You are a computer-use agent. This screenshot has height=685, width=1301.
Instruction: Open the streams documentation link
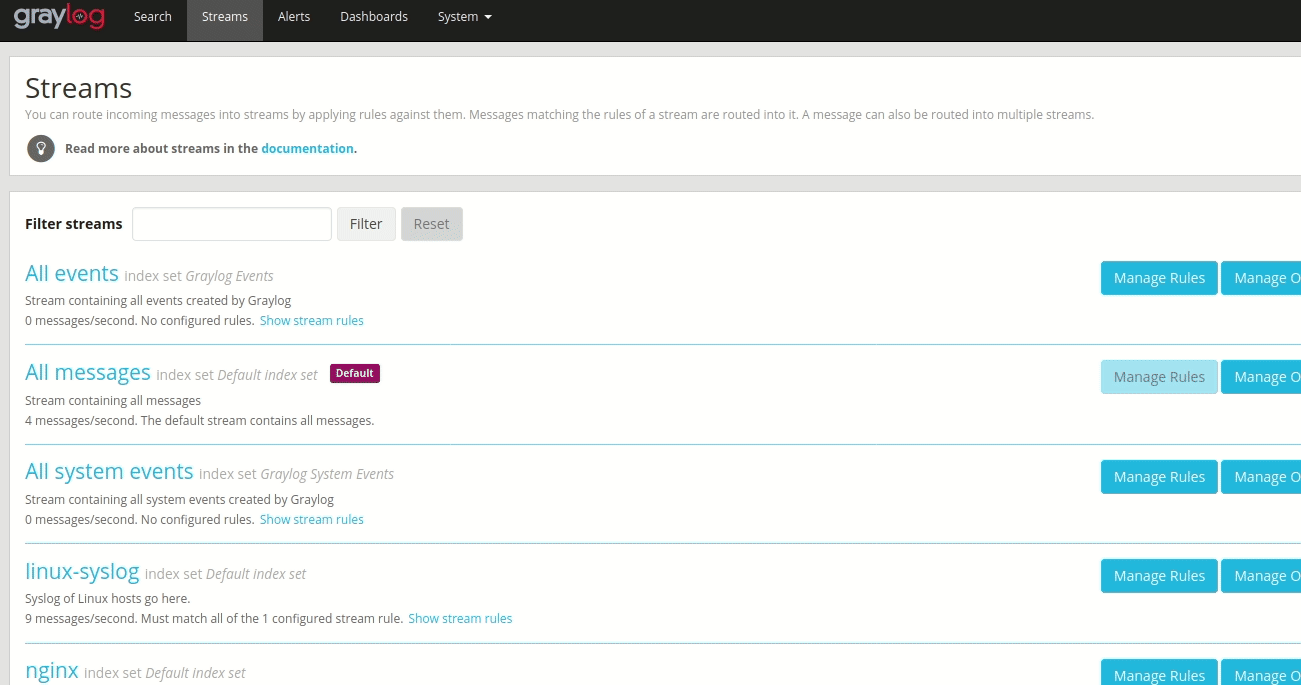[307, 148]
